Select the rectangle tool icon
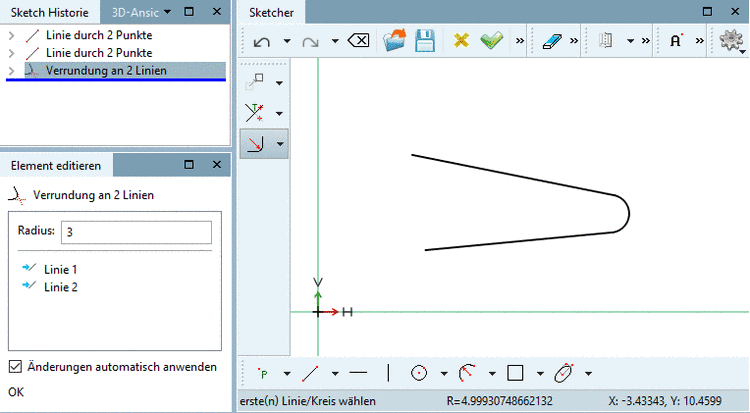 coord(515,373)
